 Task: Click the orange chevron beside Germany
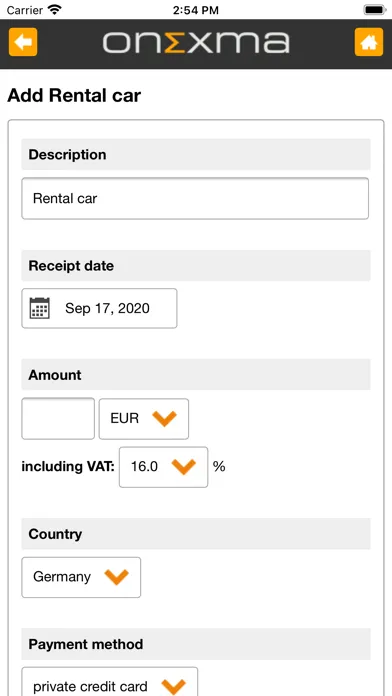pos(116,577)
